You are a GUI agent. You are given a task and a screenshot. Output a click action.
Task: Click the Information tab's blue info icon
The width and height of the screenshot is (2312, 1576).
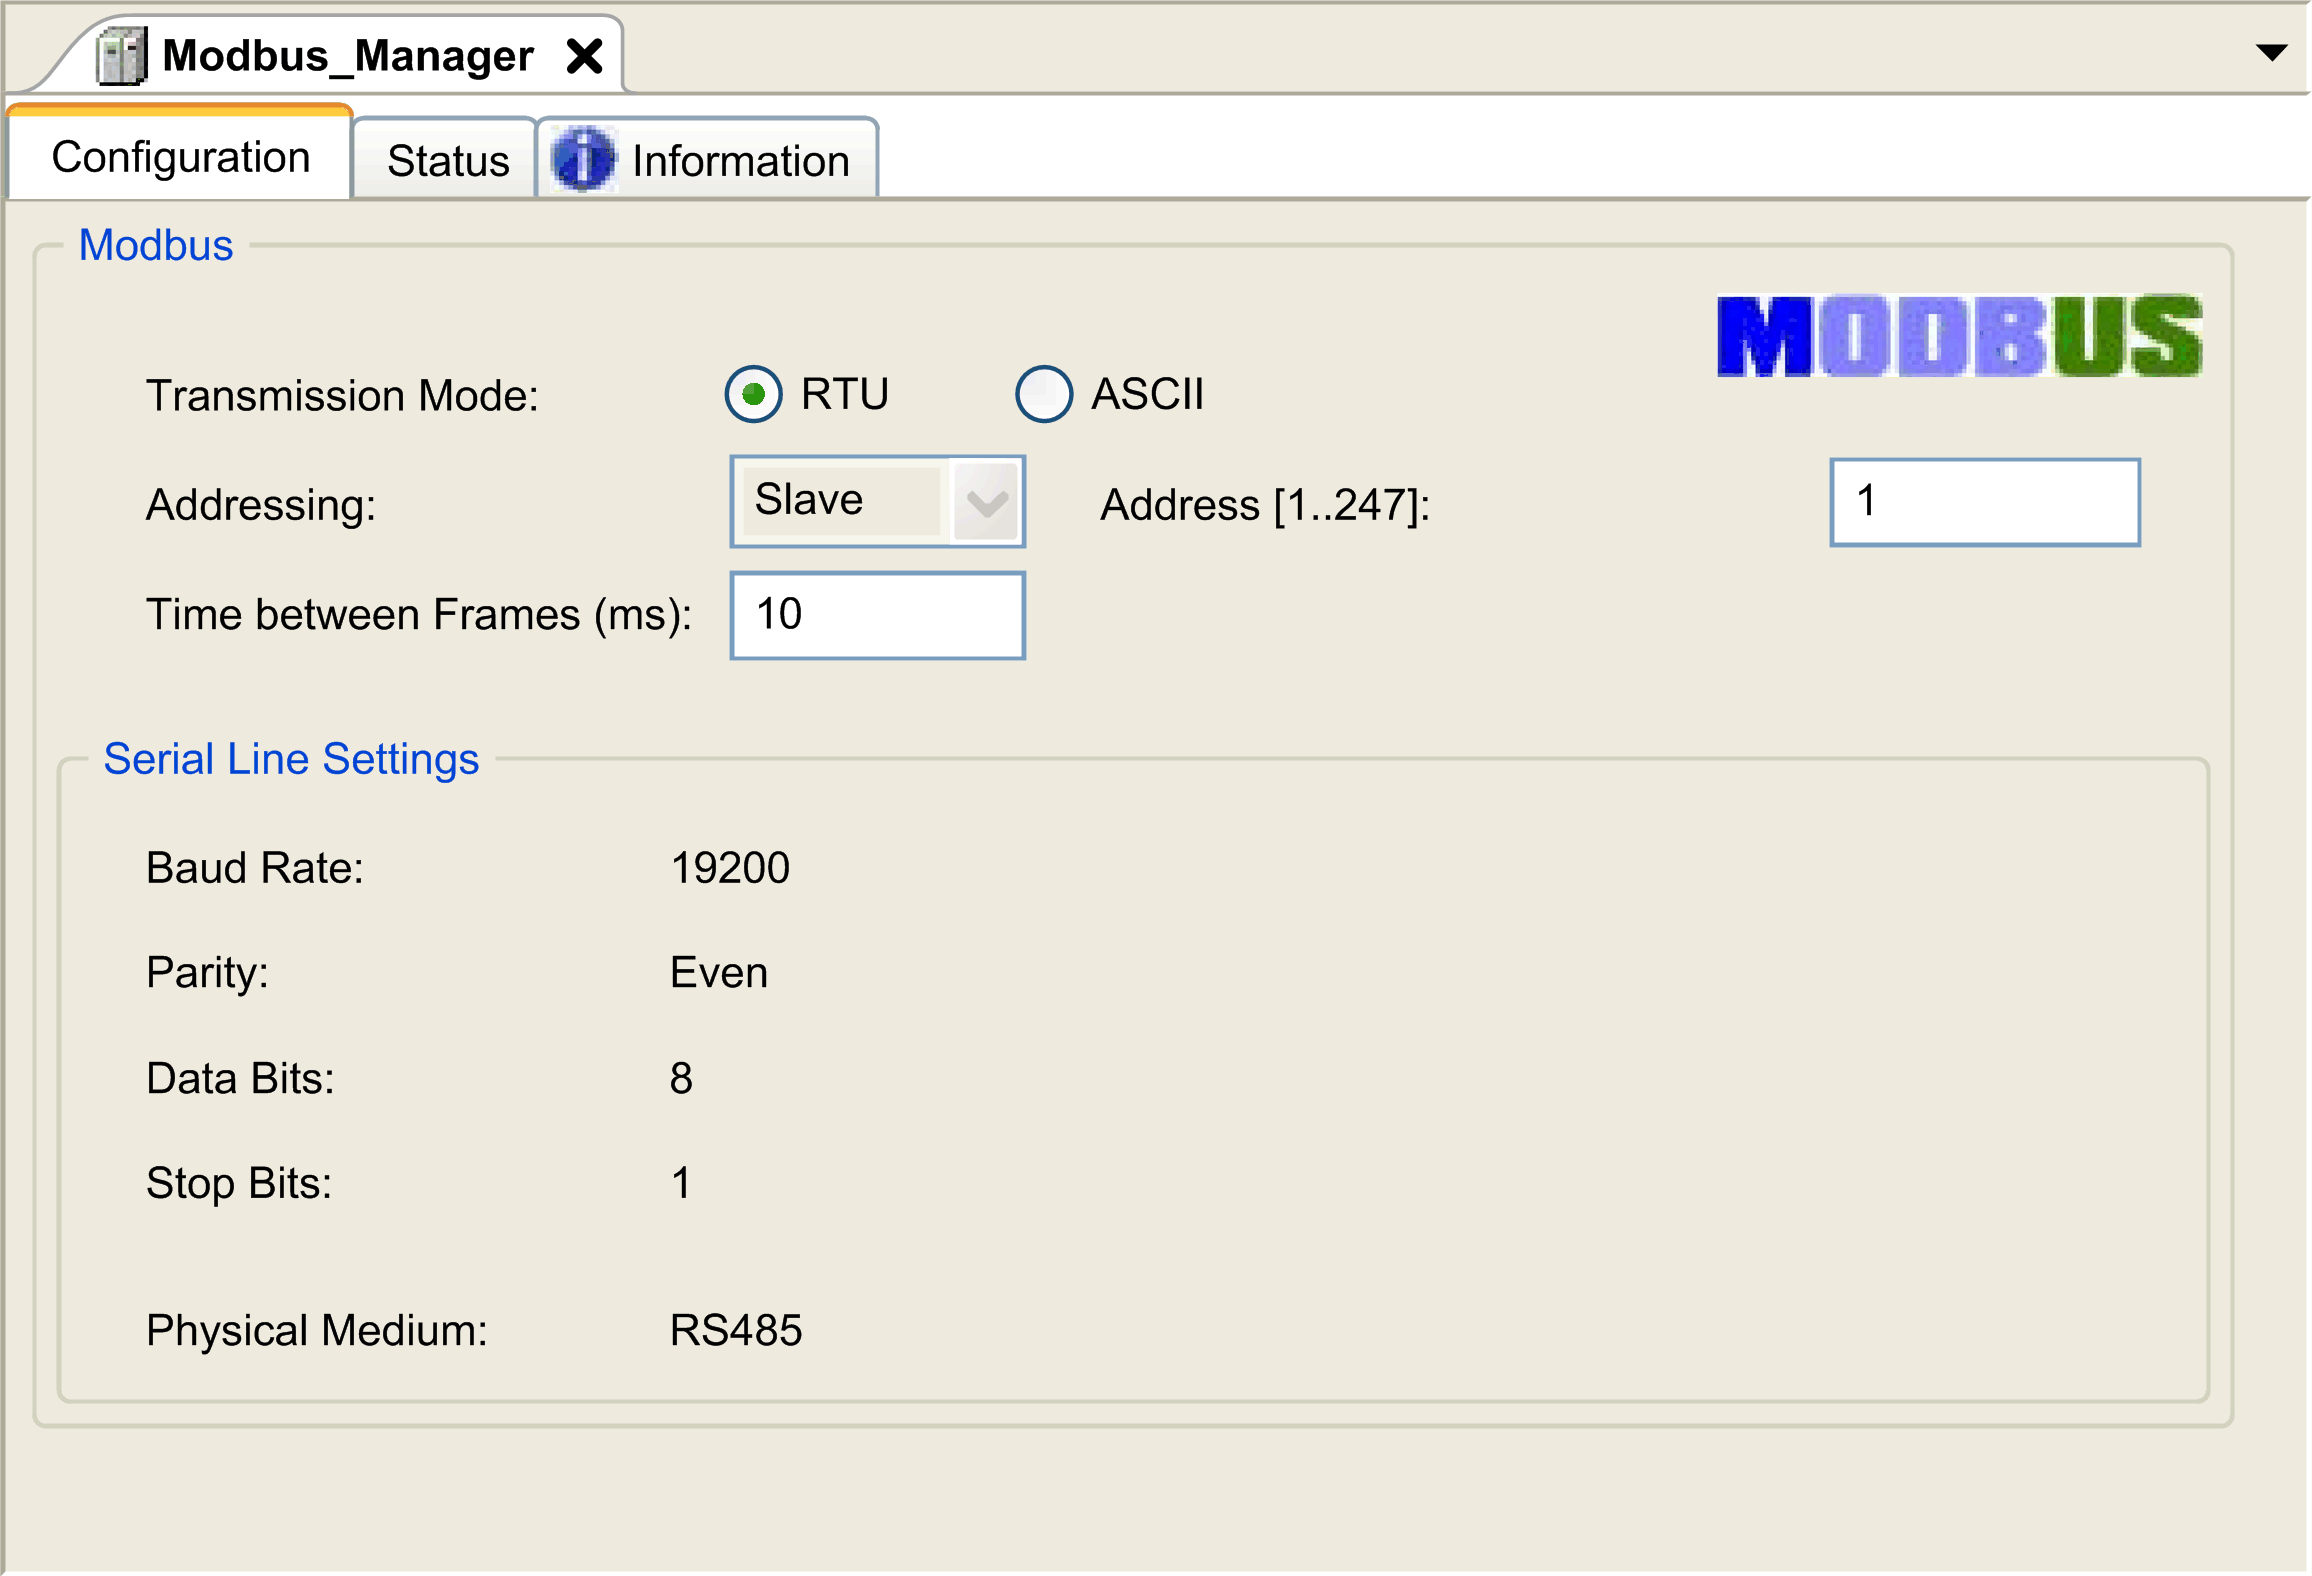tap(584, 158)
